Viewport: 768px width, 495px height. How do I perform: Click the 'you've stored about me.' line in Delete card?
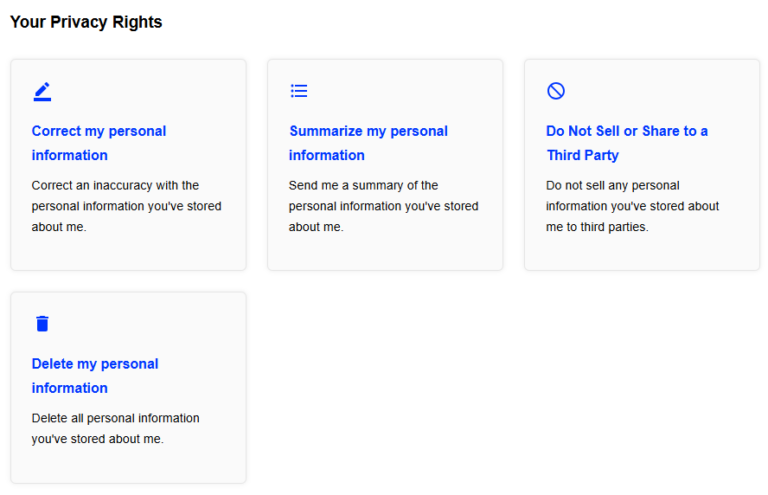(97, 438)
